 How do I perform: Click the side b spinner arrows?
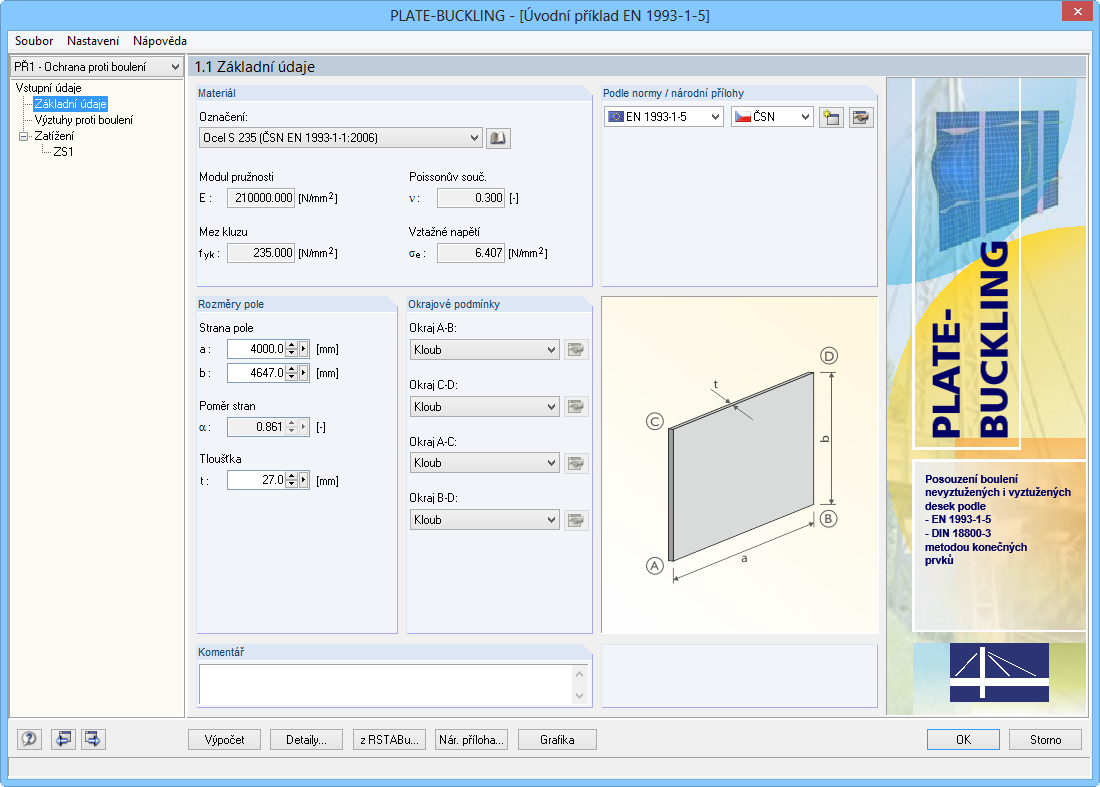[x=292, y=372]
